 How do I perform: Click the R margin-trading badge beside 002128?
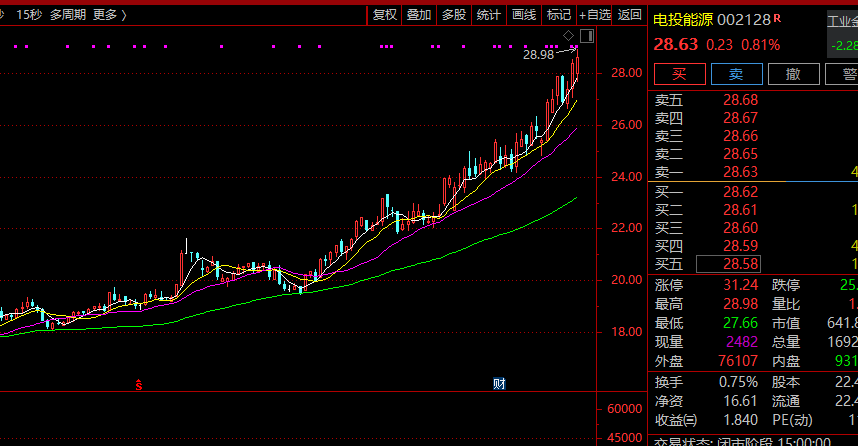point(777,19)
